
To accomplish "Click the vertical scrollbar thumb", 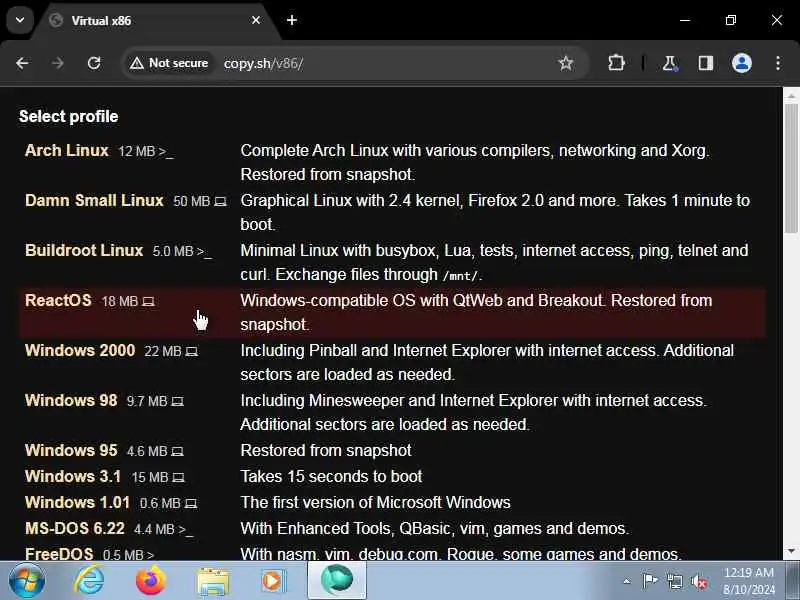I will click(x=791, y=168).
